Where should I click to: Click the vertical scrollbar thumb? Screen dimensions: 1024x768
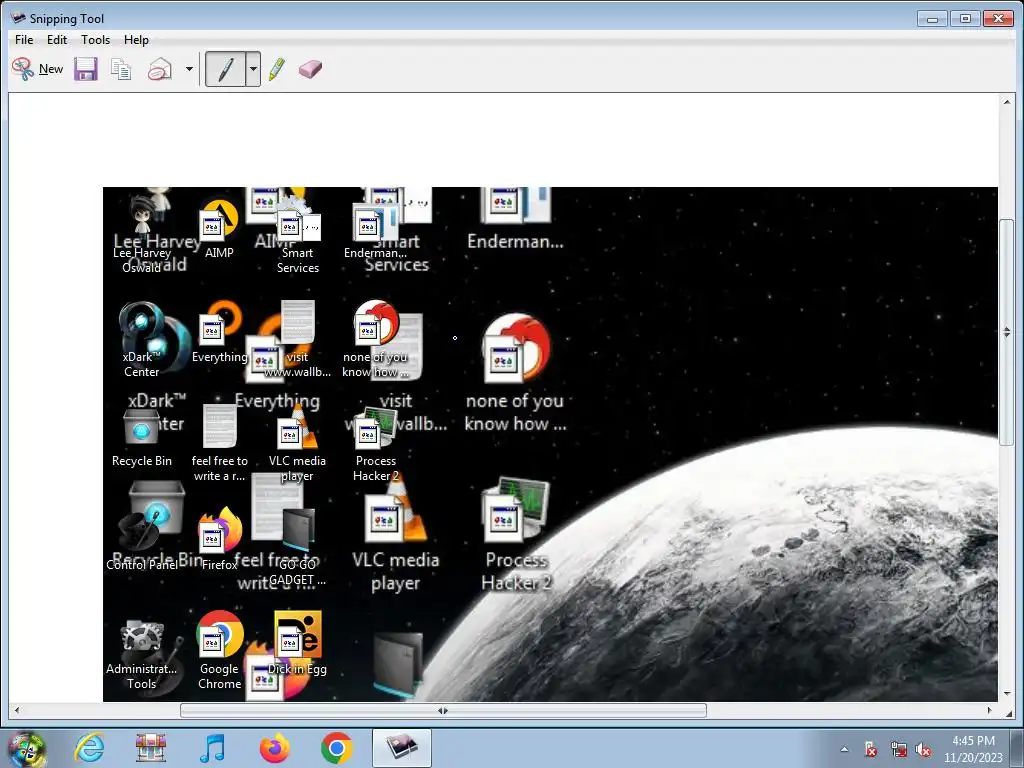click(1006, 333)
